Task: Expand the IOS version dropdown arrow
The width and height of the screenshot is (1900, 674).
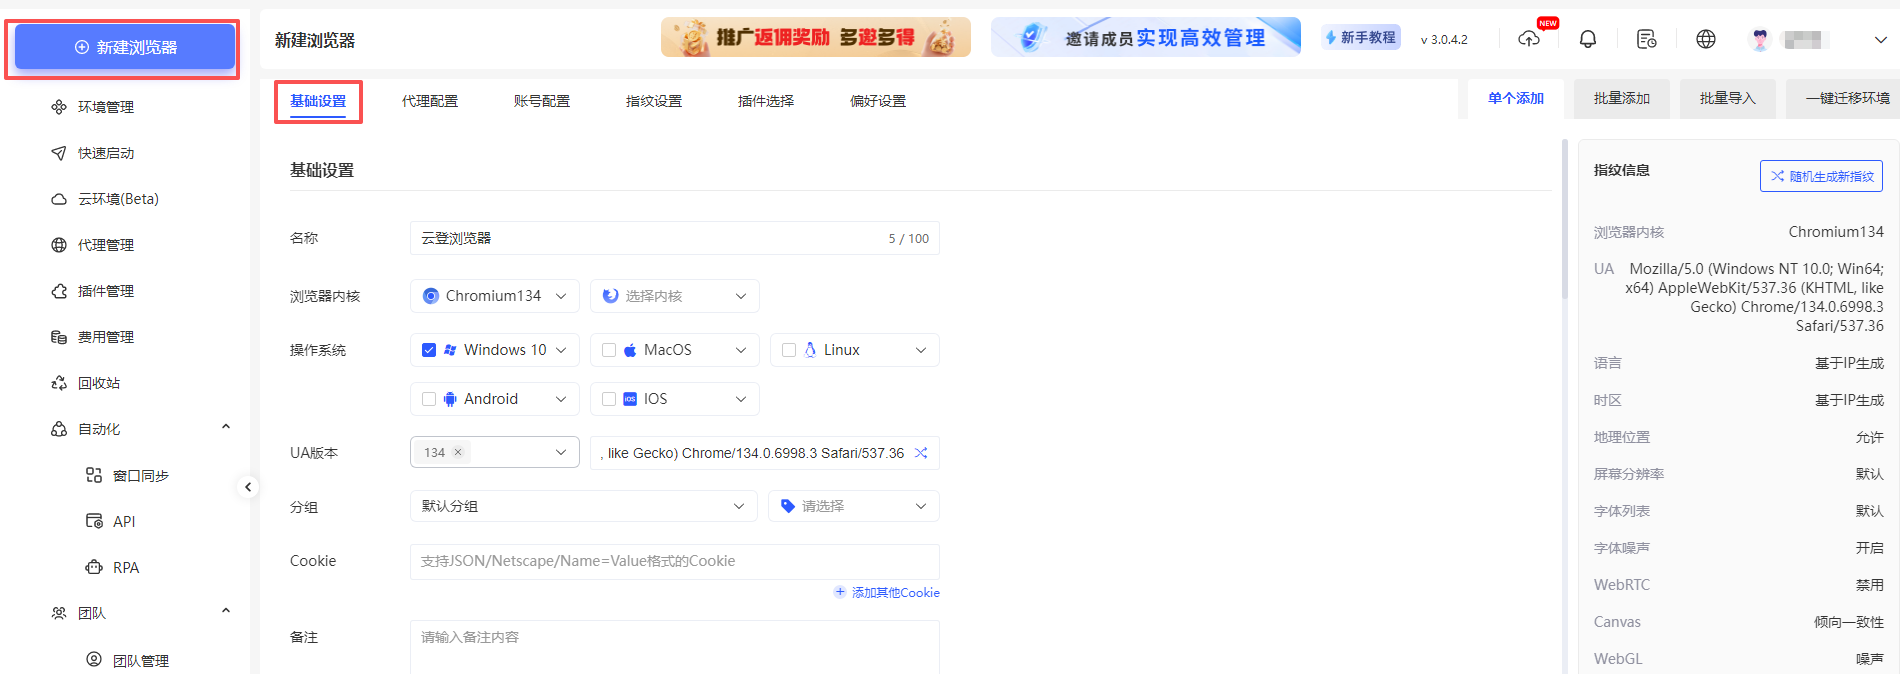Action: [x=741, y=399]
